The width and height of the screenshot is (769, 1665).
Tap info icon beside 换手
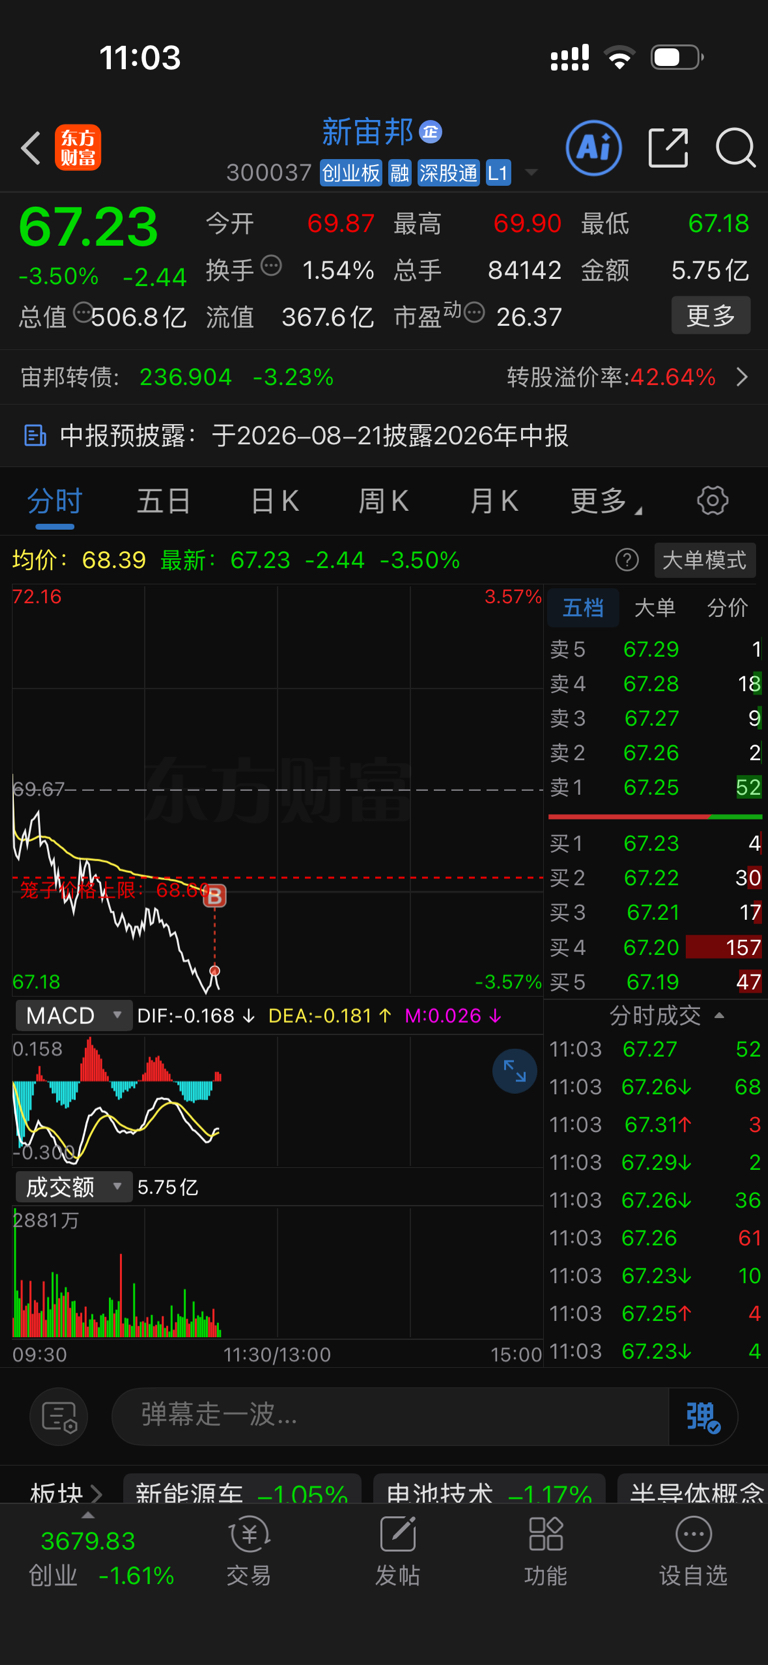(271, 266)
